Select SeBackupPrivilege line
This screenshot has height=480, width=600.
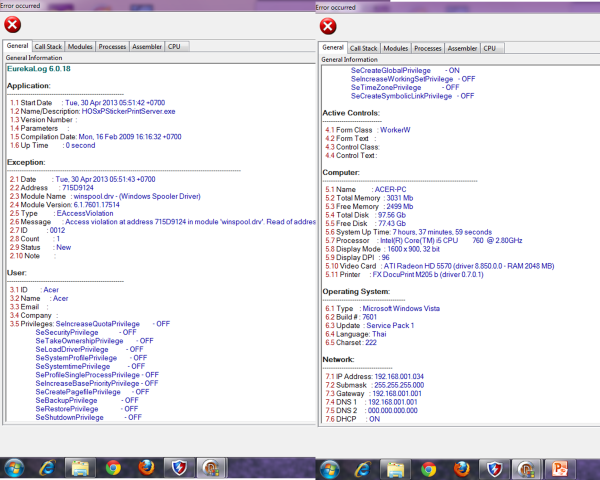coord(87,400)
